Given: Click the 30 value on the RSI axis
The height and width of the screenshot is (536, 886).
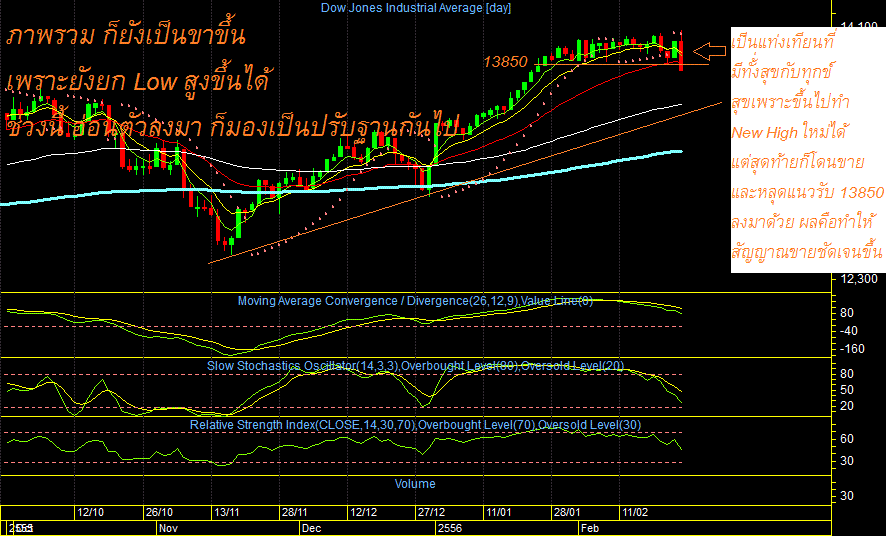Looking at the screenshot, I should 847,461.
